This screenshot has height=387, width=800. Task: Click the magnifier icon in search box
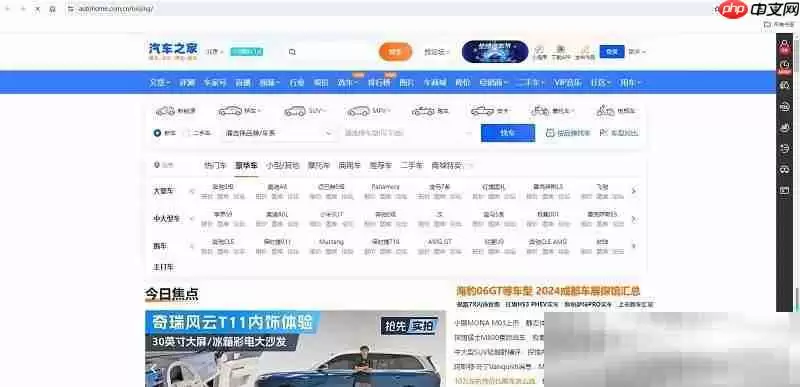click(292, 52)
